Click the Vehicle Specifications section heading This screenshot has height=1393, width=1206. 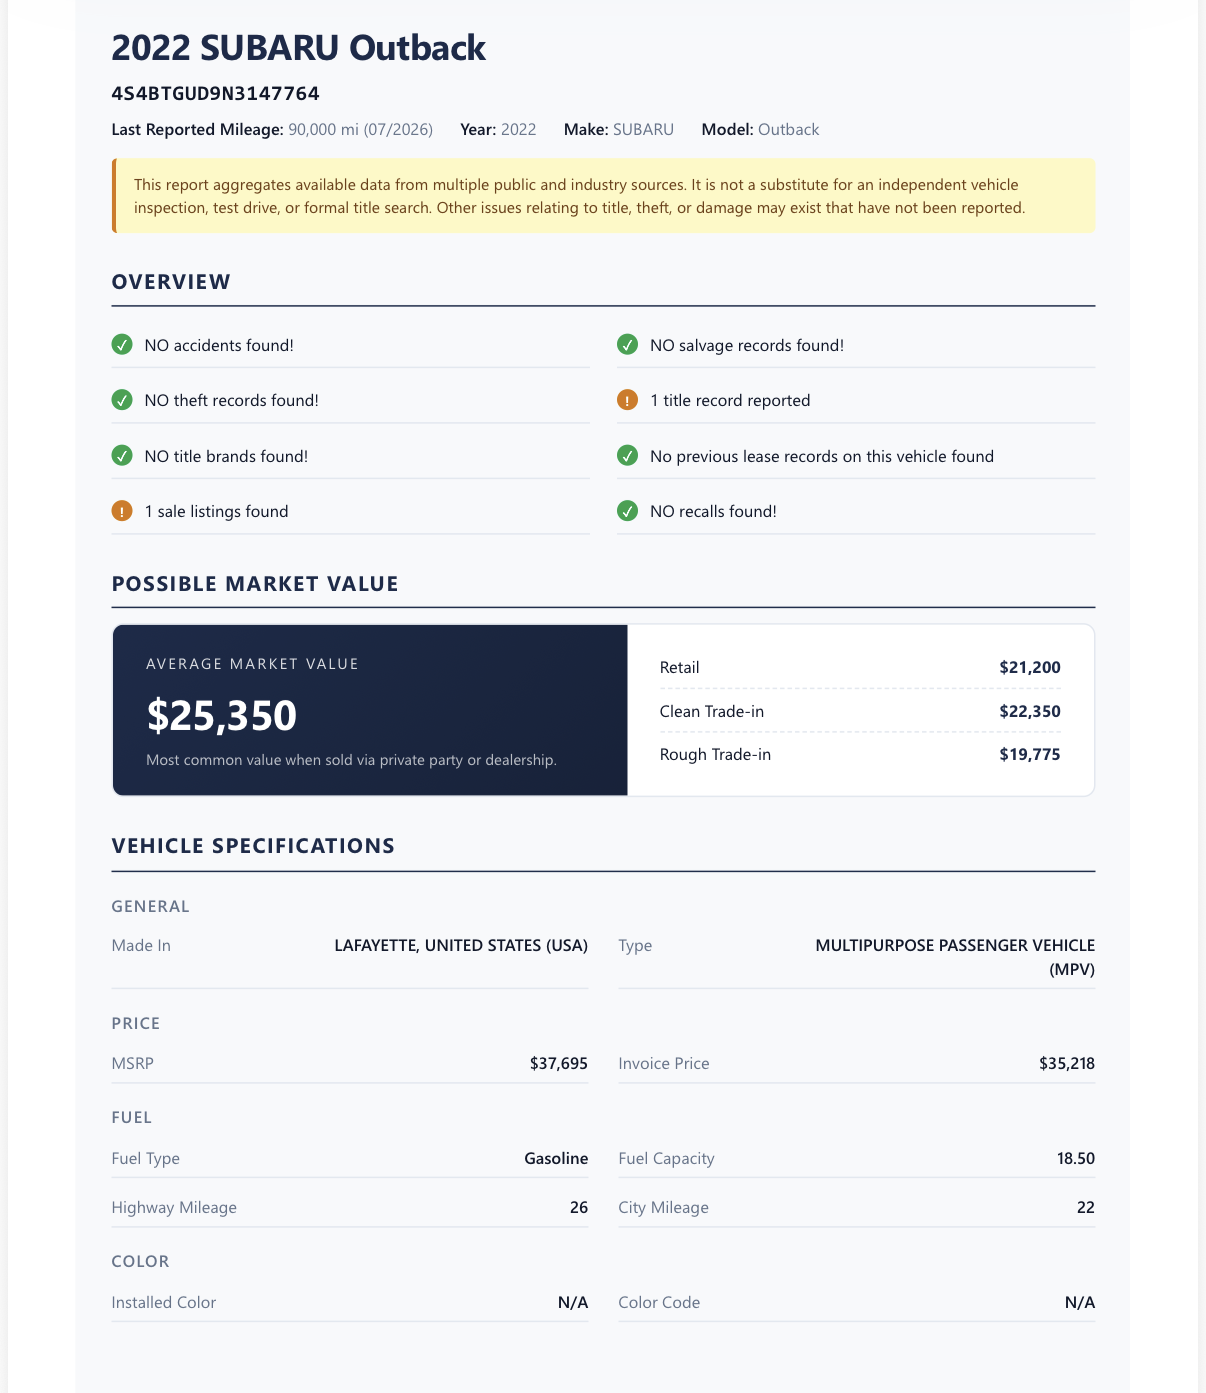click(253, 846)
